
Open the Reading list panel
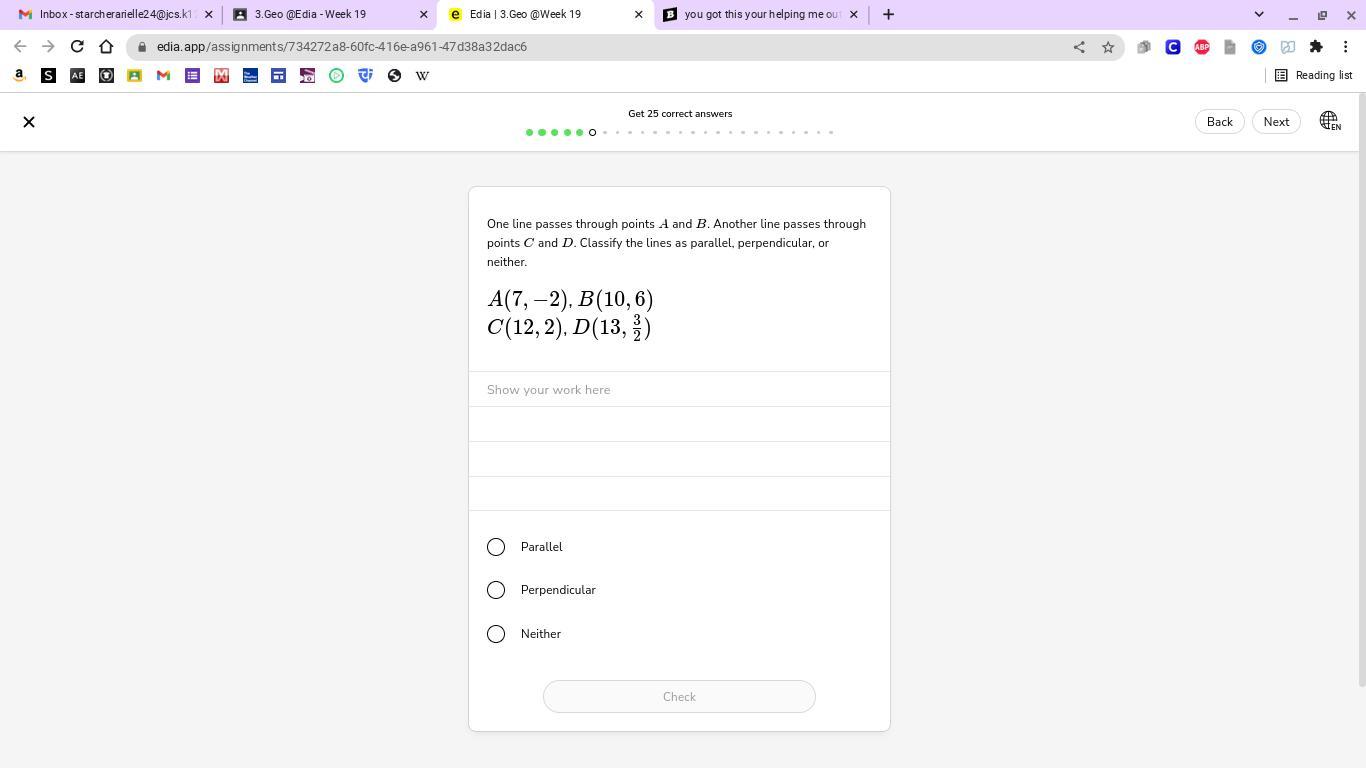tap(1313, 76)
